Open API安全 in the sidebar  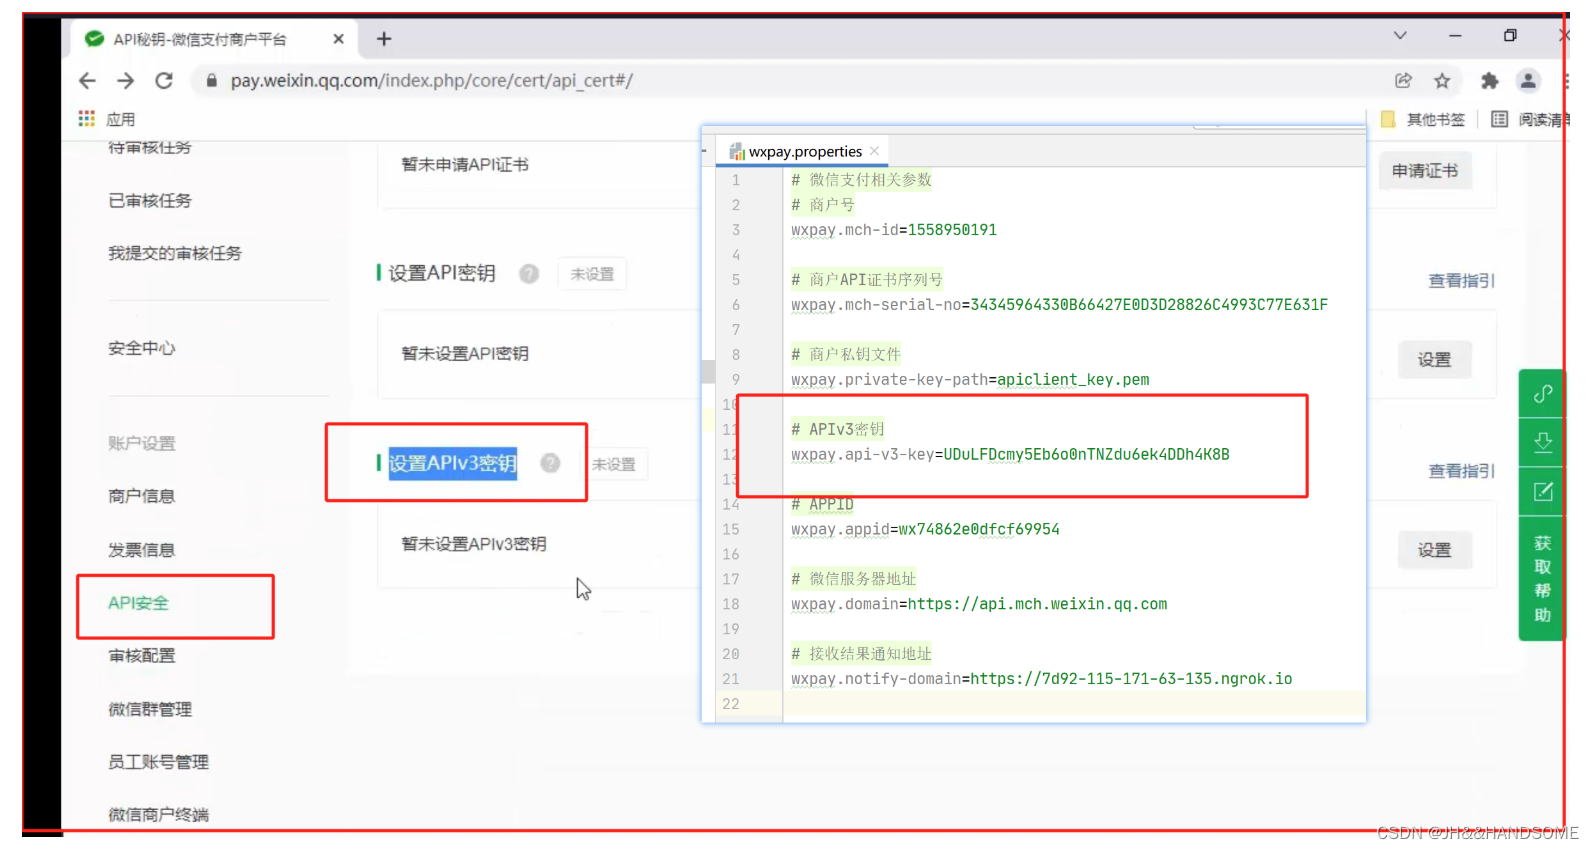(138, 603)
